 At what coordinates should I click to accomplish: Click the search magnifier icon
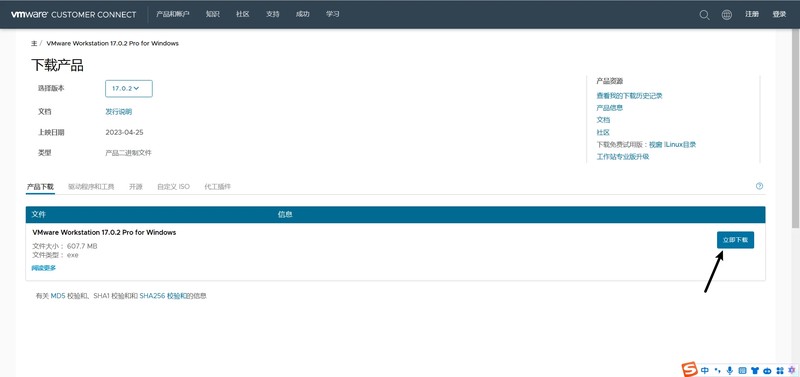coord(704,15)
